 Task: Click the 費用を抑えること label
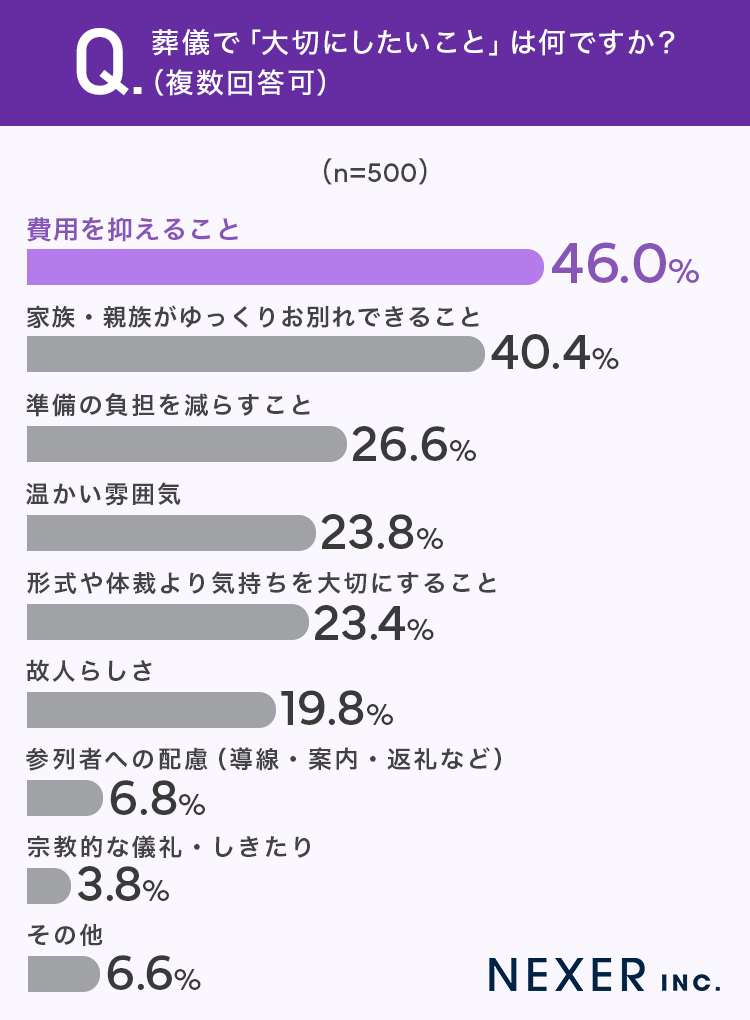point(134,231)
